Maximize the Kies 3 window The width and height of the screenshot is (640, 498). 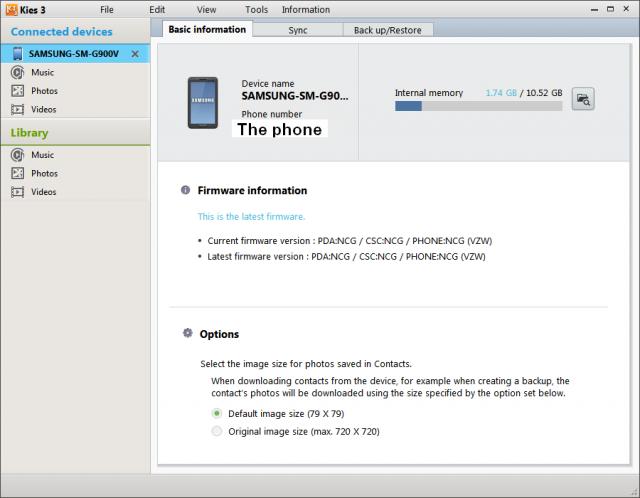tap(610, 9)
